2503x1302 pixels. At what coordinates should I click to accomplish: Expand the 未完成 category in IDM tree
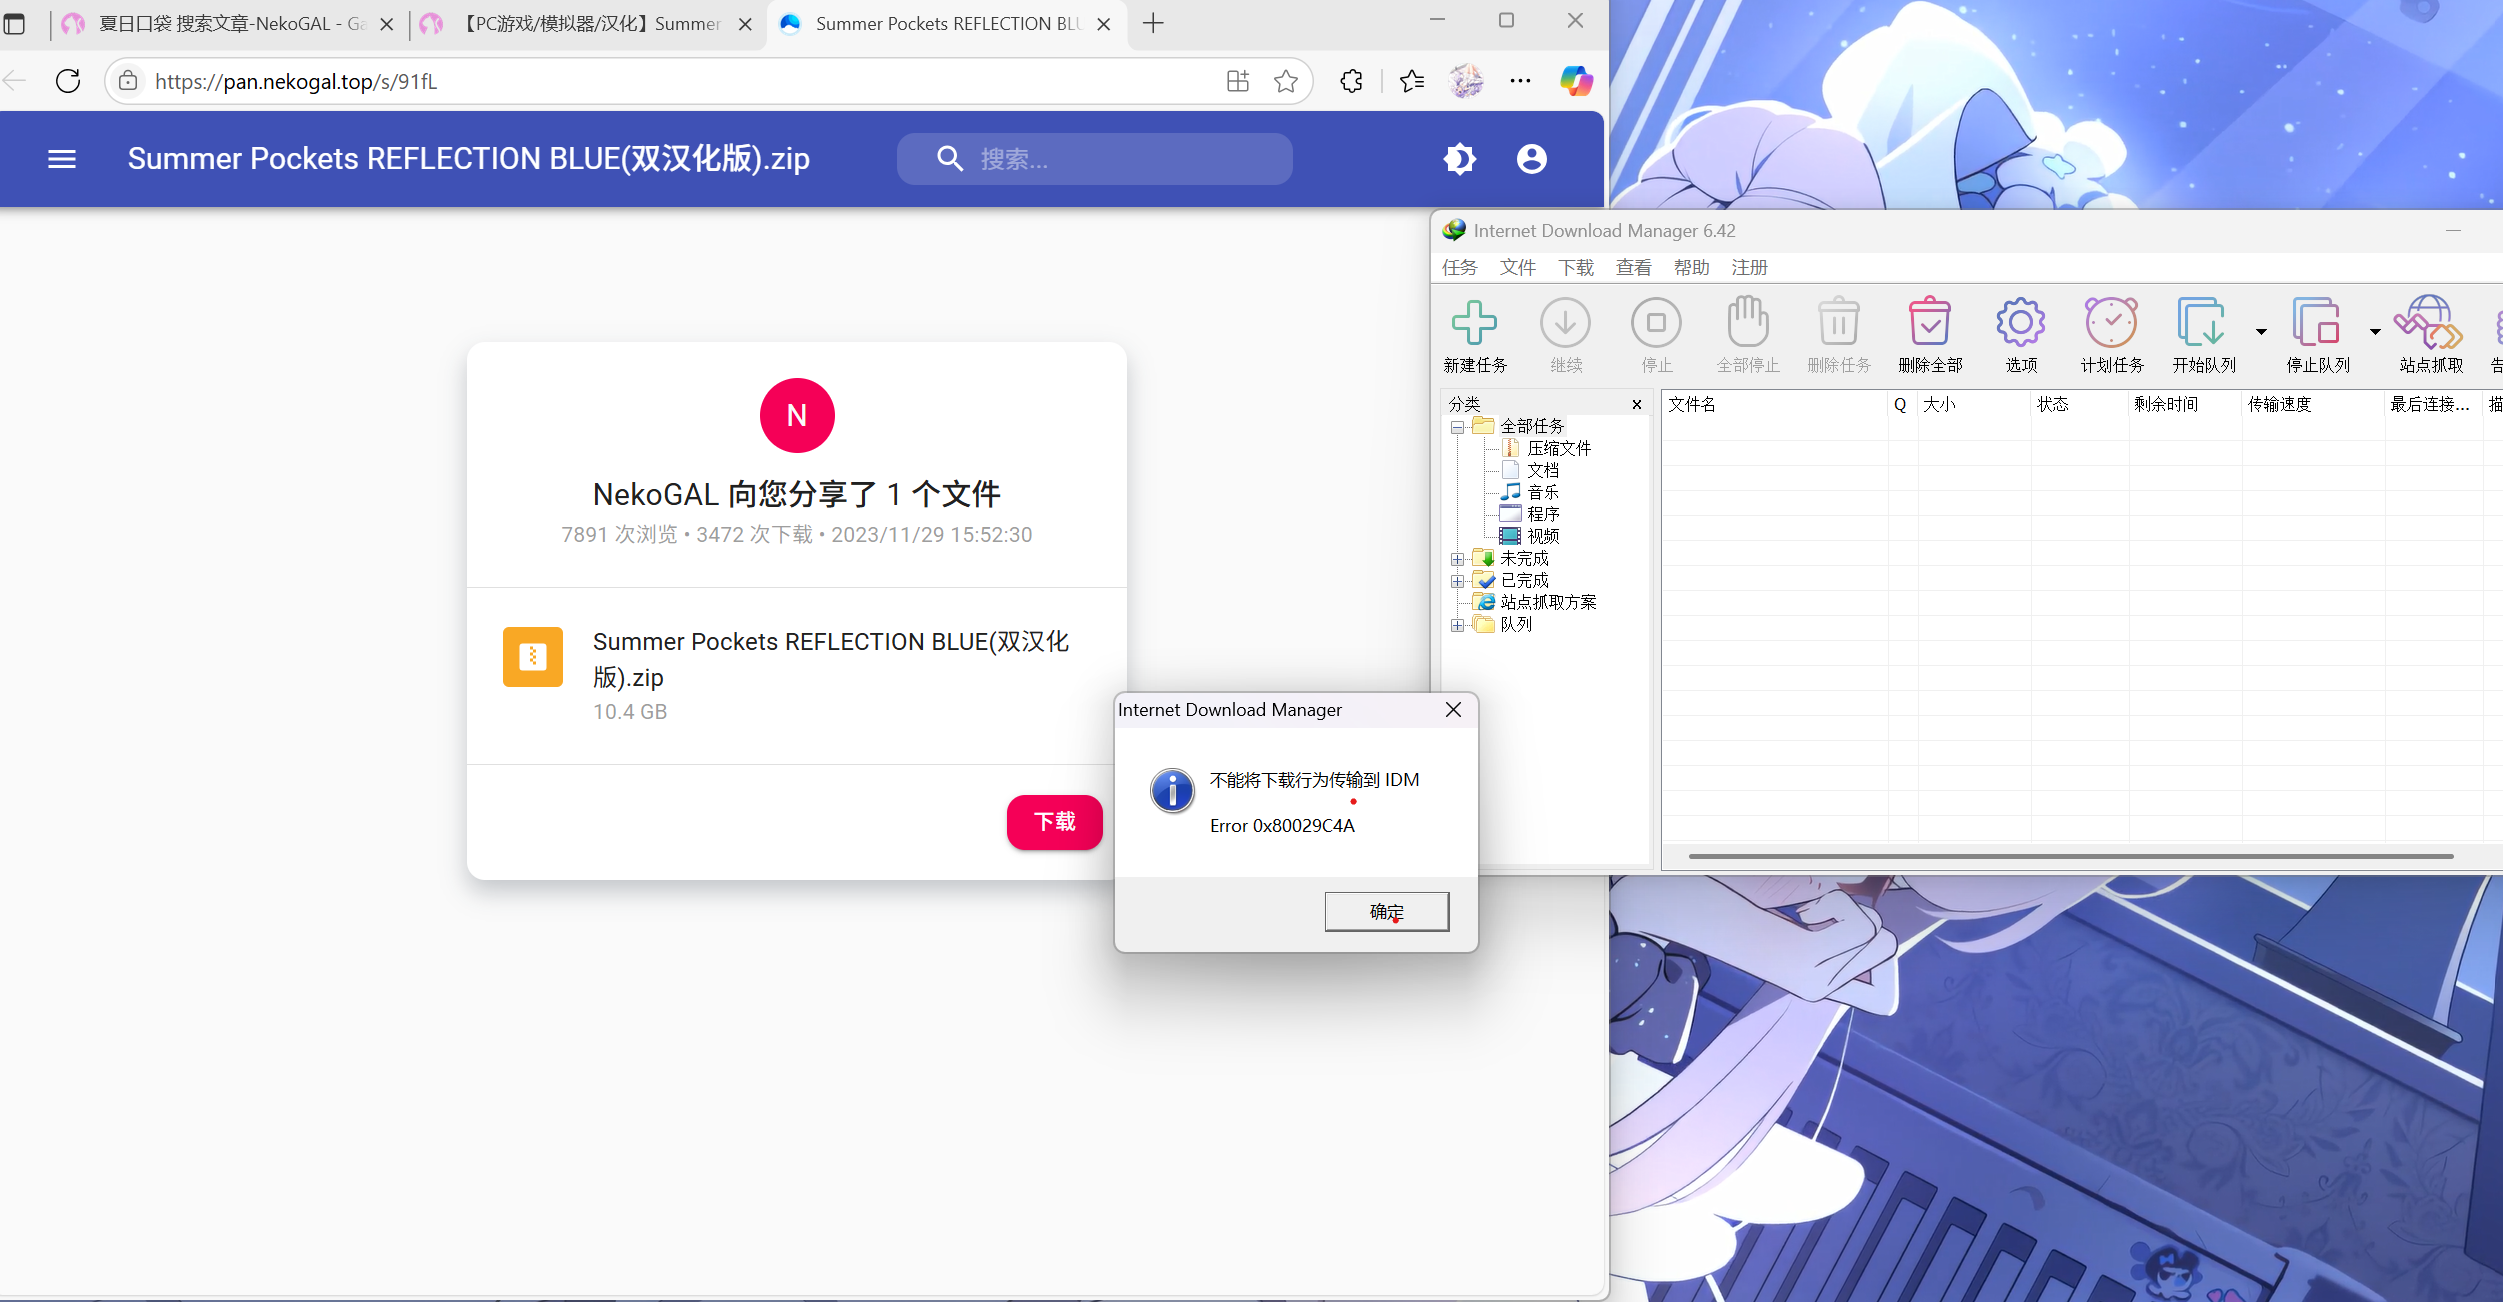[1458, 558]
